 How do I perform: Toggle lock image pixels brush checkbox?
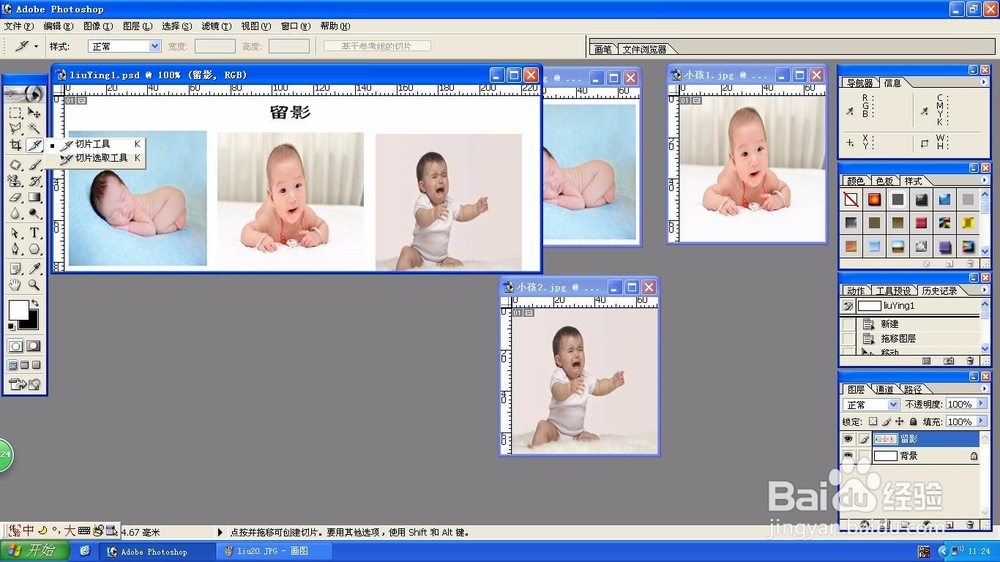[x=886, y=422]
